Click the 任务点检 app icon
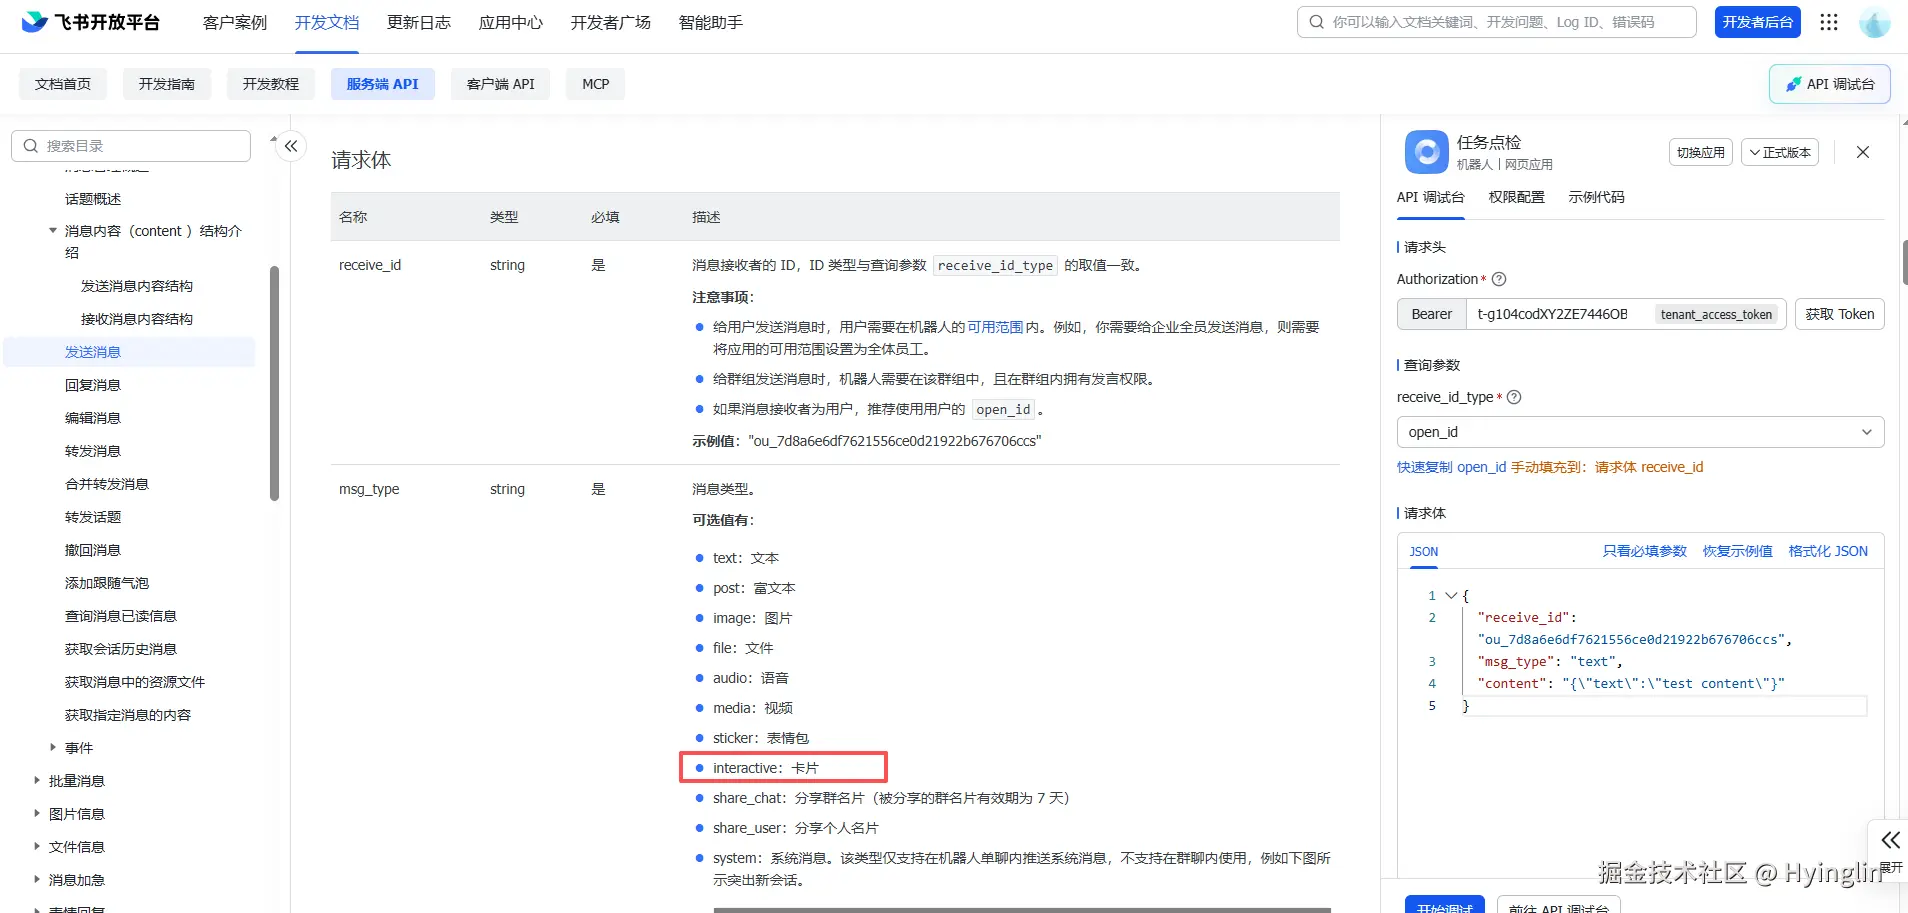The width and height of the screenshot is (1908, 913). 1426,152
